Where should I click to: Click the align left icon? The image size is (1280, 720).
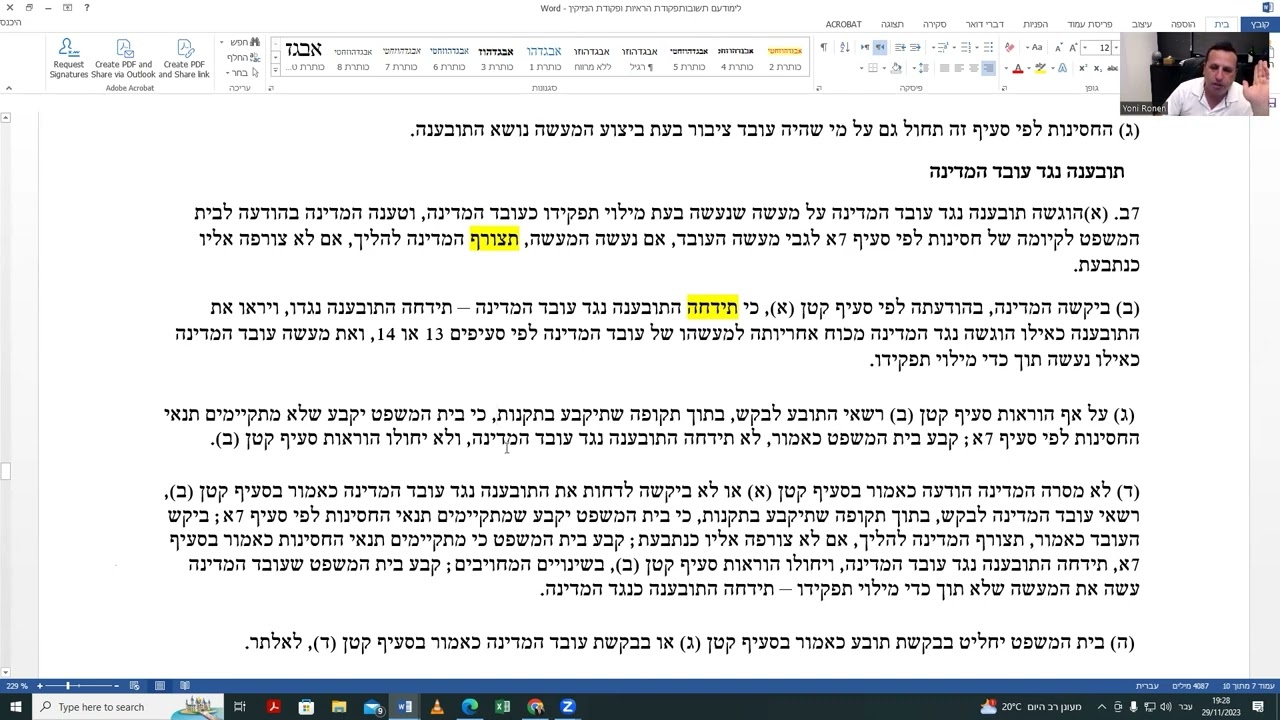958,68
